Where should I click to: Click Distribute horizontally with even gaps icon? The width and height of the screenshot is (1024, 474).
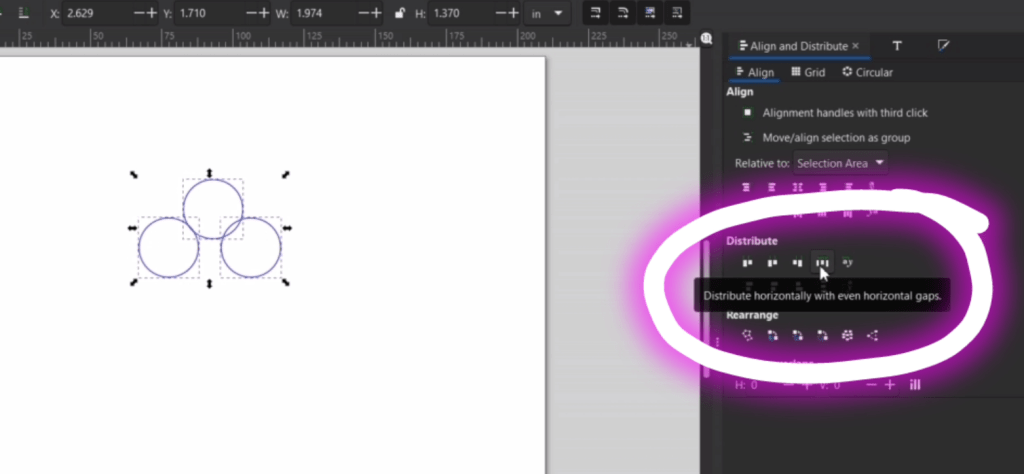click(821, 263)
